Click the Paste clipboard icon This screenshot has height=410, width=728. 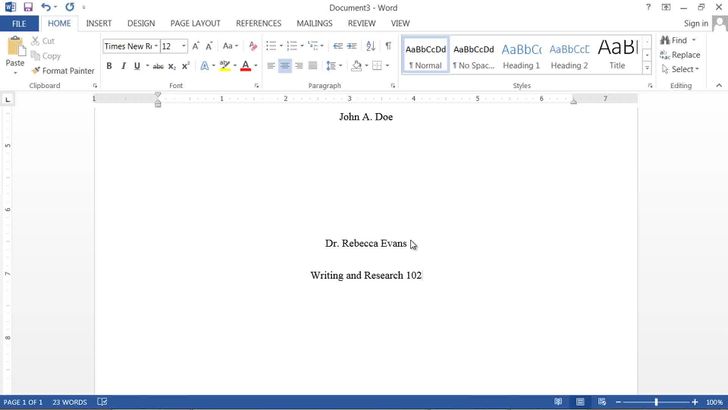click(x=15, y=46)
